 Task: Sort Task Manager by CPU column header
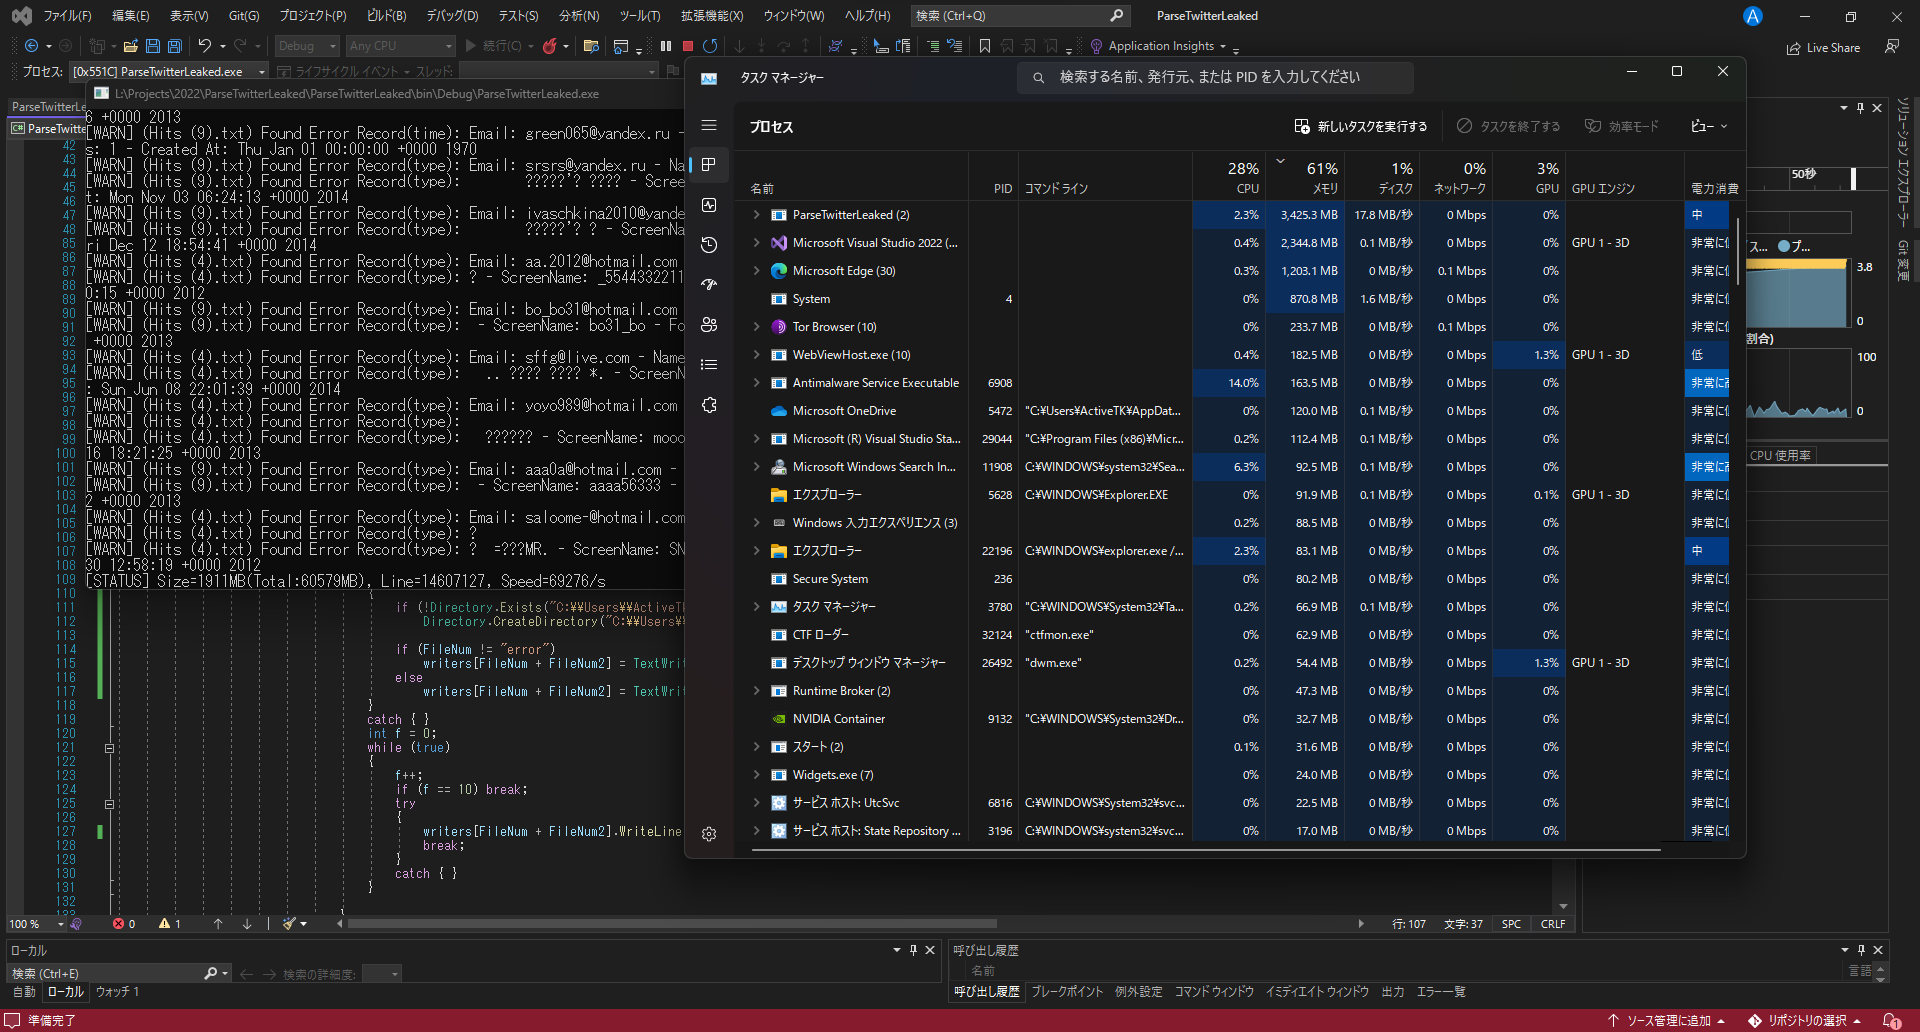(x=1229, y=177)
